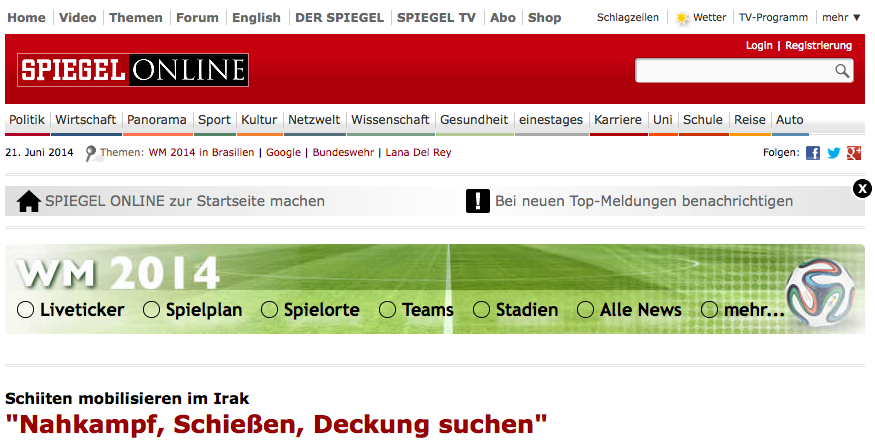Open Shop in top menu
Viewport: 875px width, 441px height.
[x=544, y=18]
